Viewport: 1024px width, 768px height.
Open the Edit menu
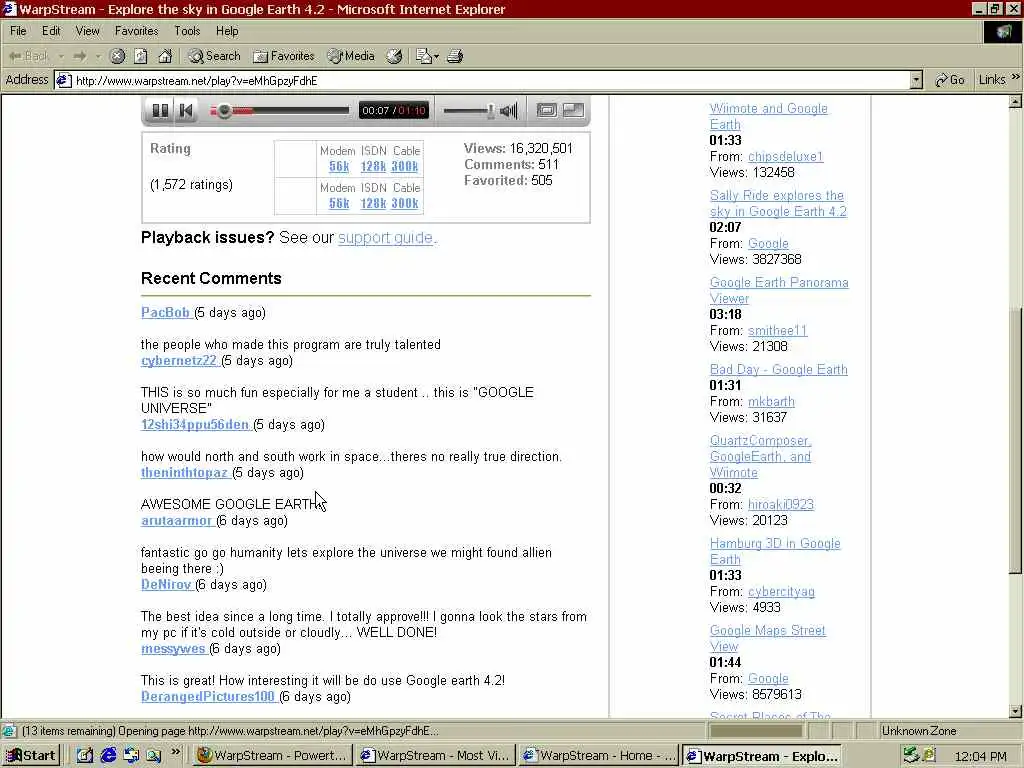point(51,31)
